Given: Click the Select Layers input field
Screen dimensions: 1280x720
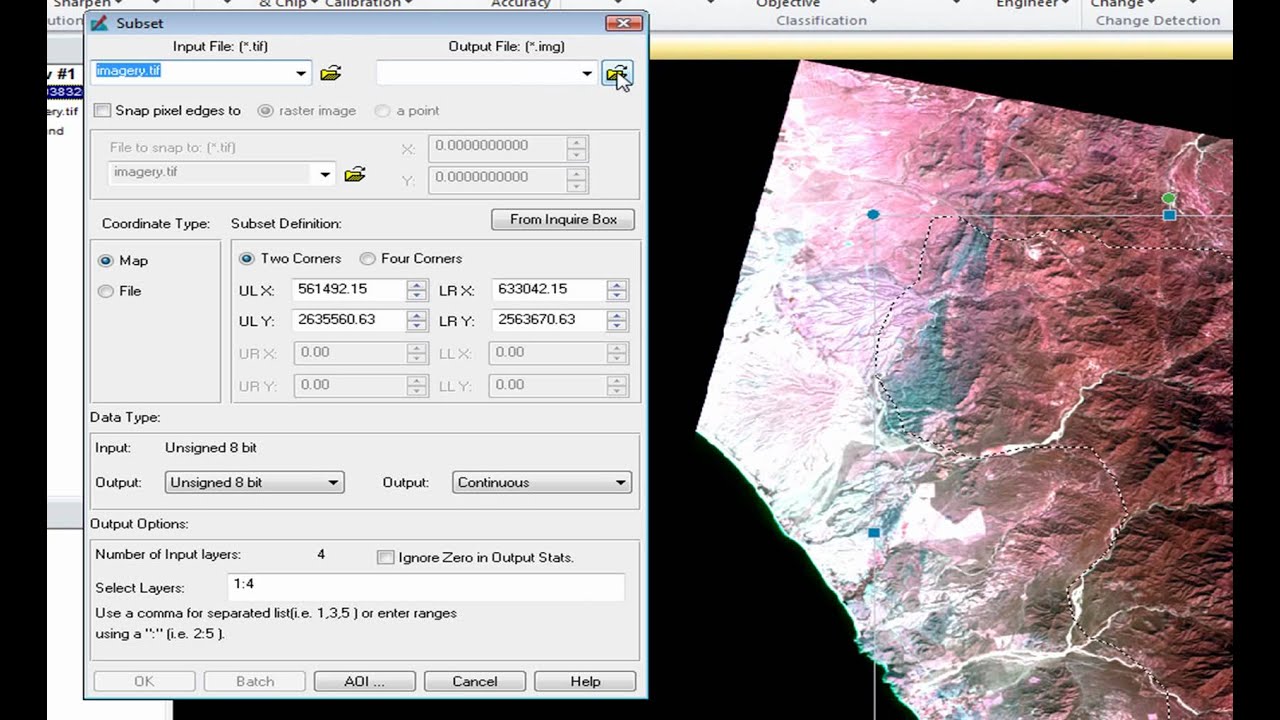Looking at the screenshot, I should tap(427, 587).
